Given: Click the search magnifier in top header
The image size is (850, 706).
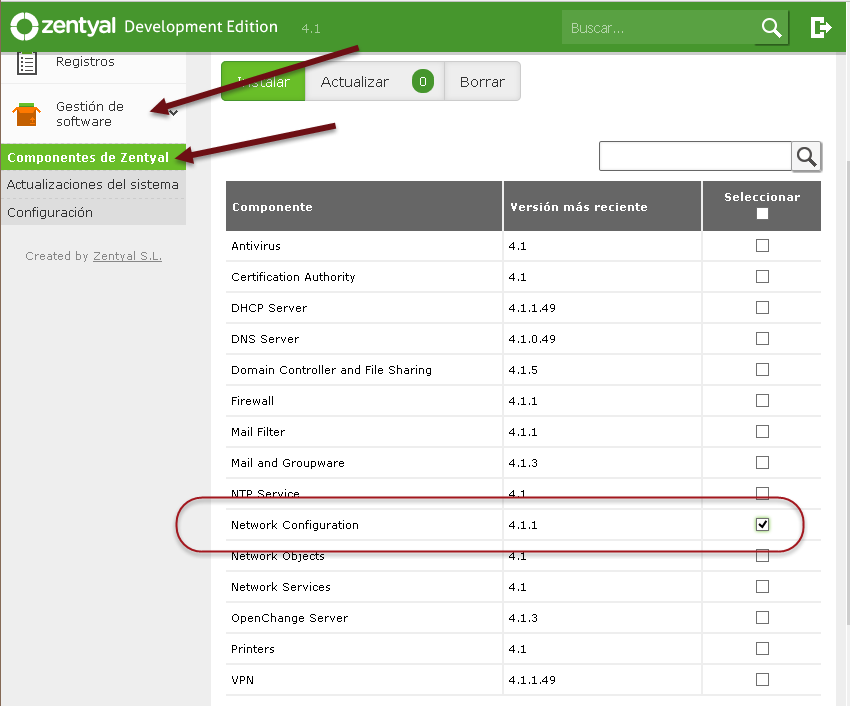Looking at the screenshot, I should point(771,28).
